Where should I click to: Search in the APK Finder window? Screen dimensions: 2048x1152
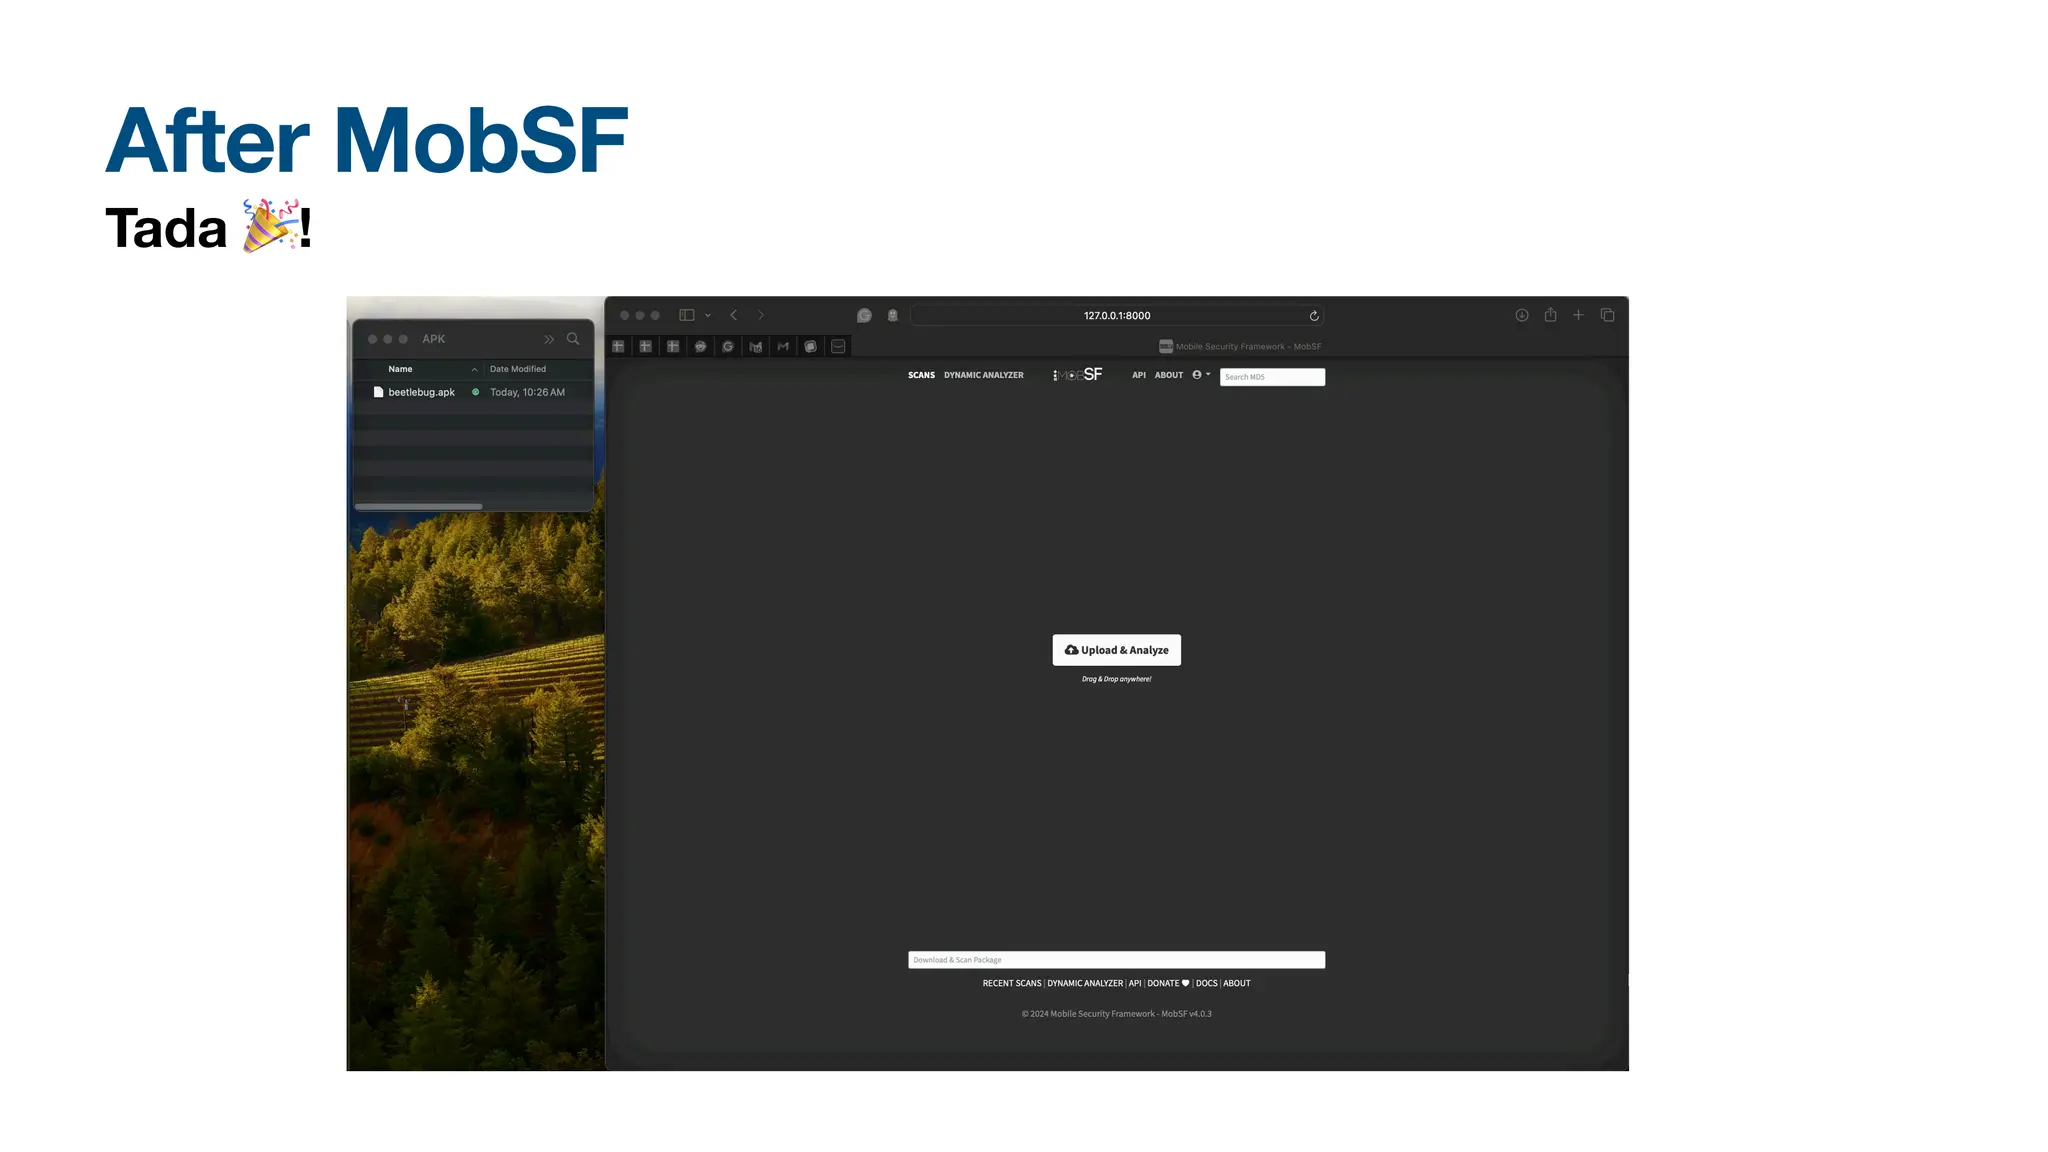tap(573, 339)
